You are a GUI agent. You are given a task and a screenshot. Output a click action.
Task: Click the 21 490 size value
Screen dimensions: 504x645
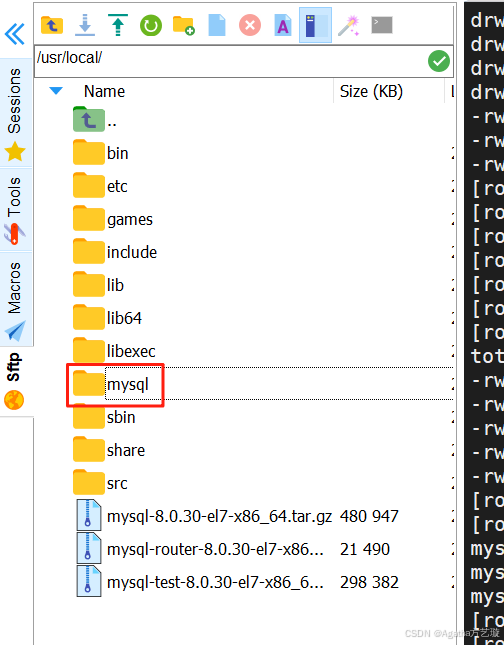click(x=365, y=549)
